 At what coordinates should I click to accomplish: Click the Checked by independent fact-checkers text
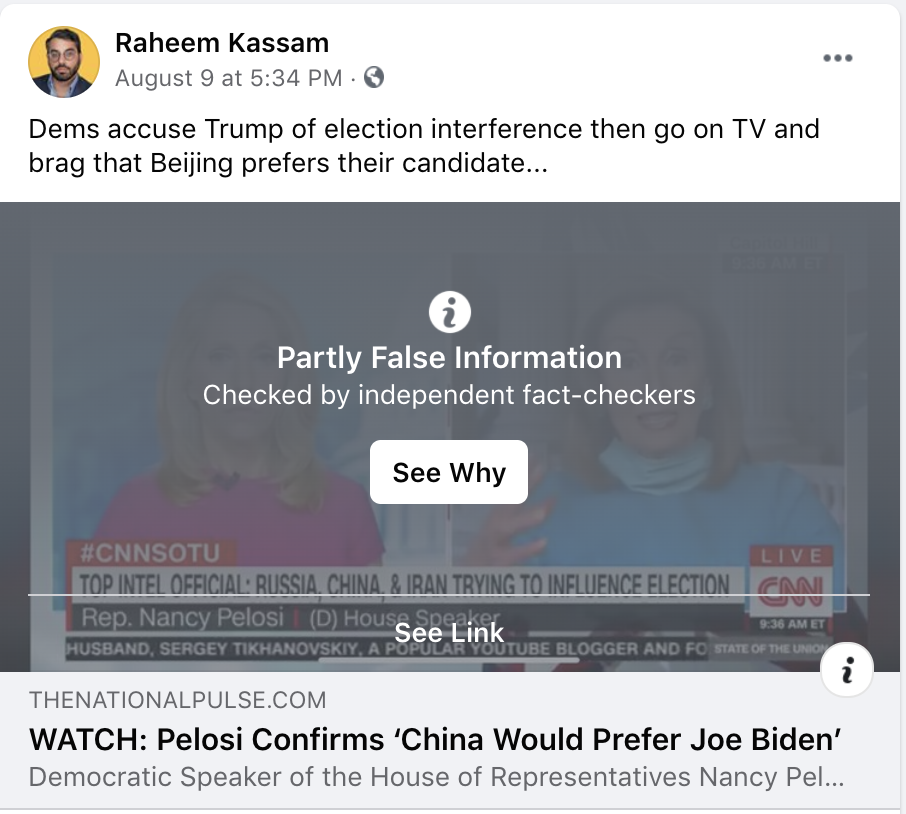[449, 395]
